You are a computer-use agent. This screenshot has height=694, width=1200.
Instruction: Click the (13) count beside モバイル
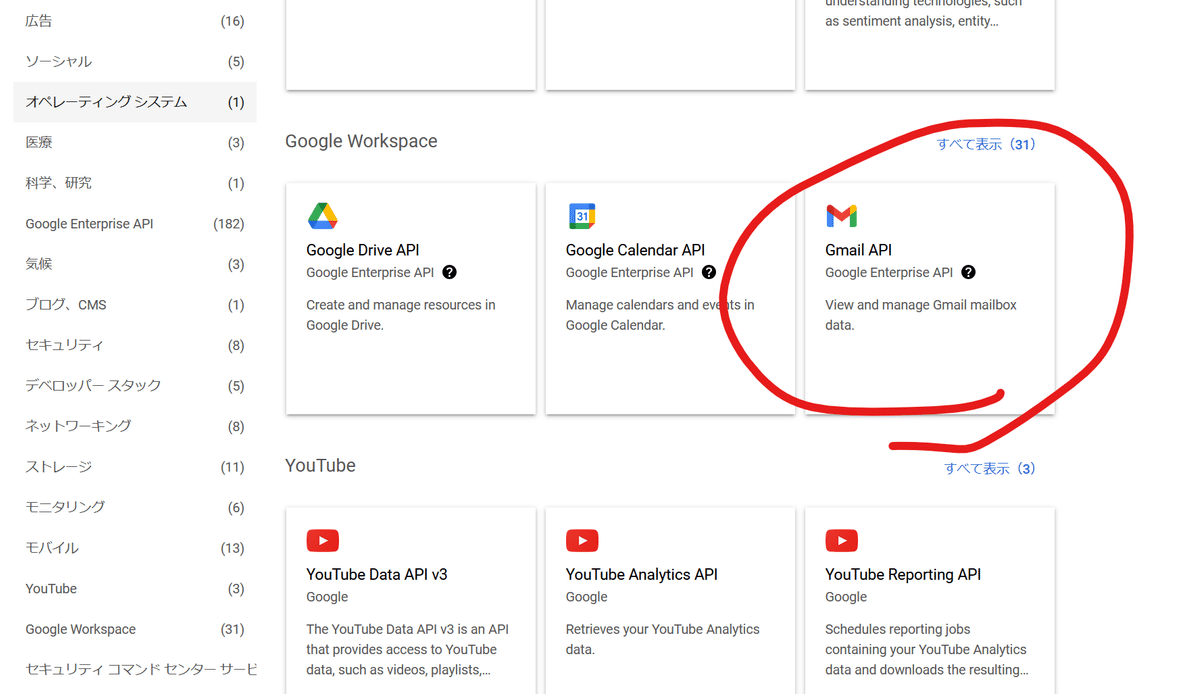(x=232, y=548)
